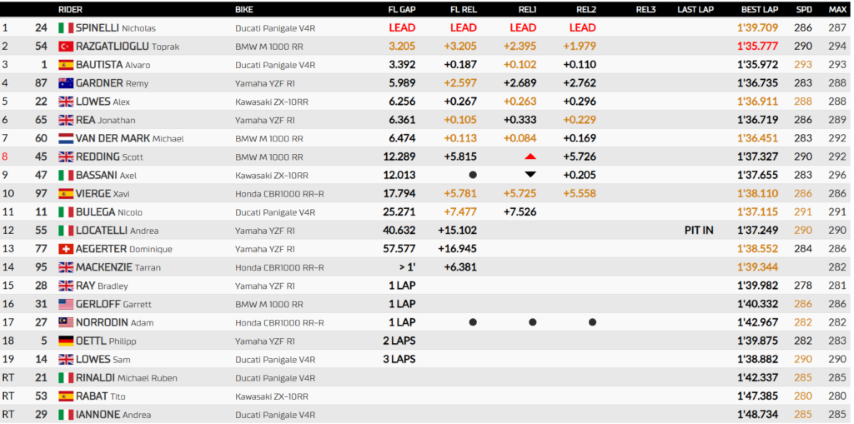Screen dimensions: 854x424
Task: Click red best lap 1'35.777
Action: (x=758, y=46)
